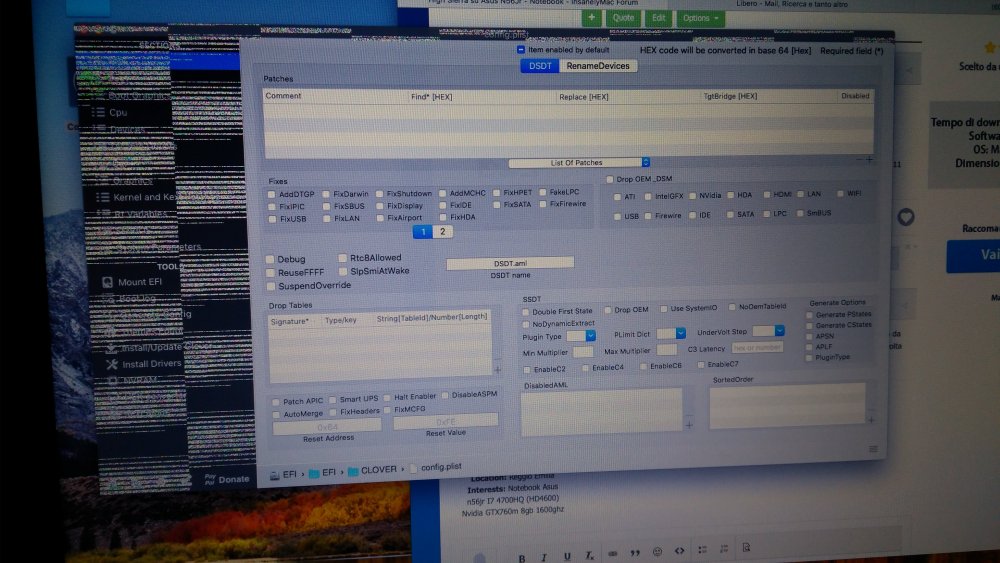Add an entry to the Drop Tables list
The width and height of the screenshot is (1000, 563).
(497, 369)
